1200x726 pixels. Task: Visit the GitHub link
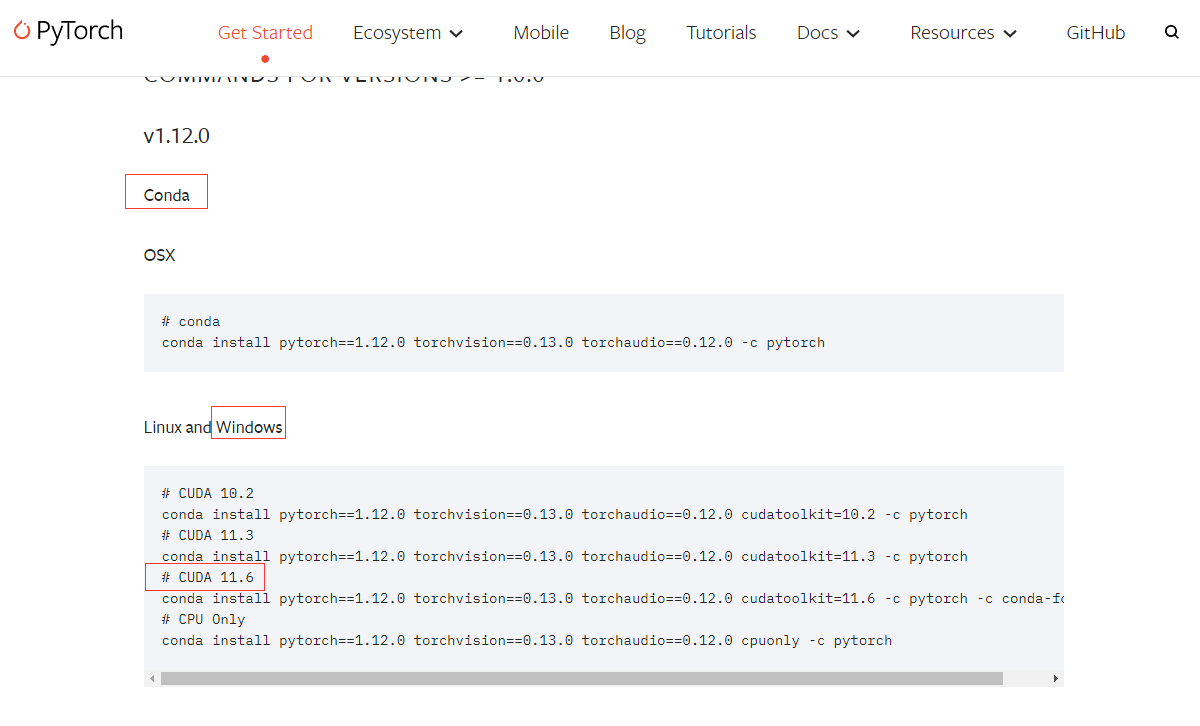click(x=1095, y=32)
